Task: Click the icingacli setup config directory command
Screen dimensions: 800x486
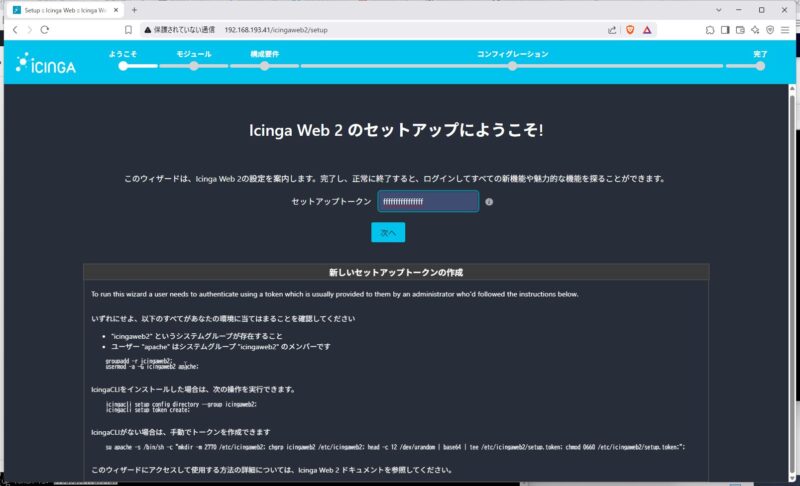Action: click(x=181, y=404)
